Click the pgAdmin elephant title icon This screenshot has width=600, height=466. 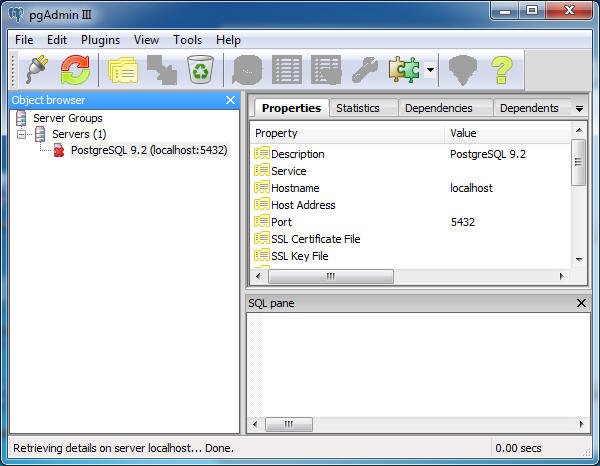[x=16, y=15]
